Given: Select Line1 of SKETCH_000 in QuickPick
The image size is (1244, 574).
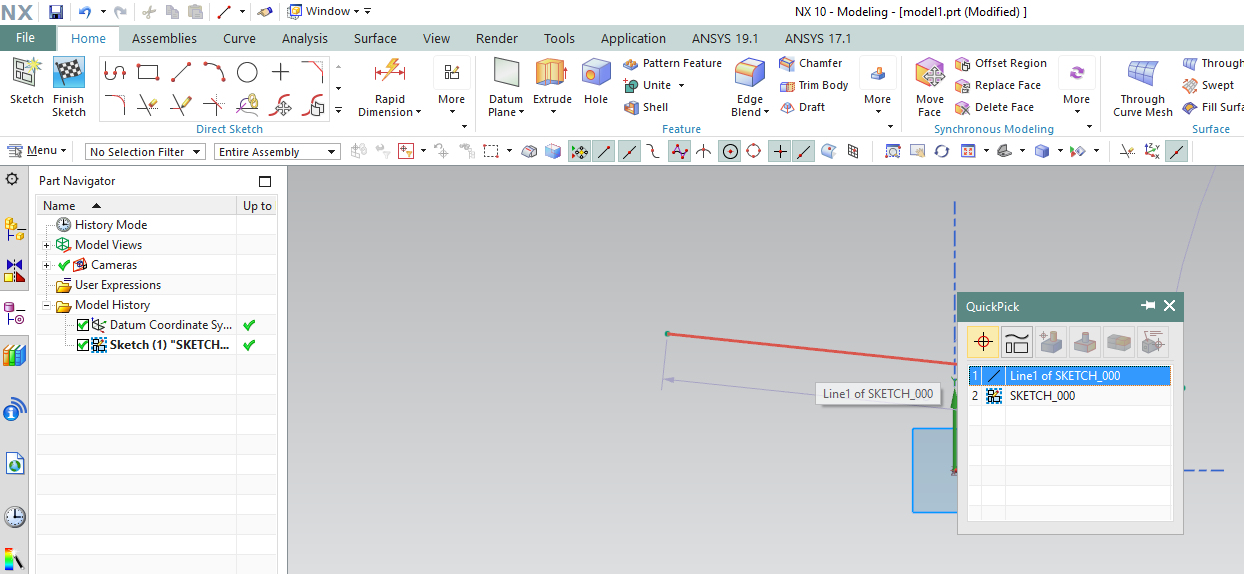Looking at the screenshot, I should (1069, 376).
